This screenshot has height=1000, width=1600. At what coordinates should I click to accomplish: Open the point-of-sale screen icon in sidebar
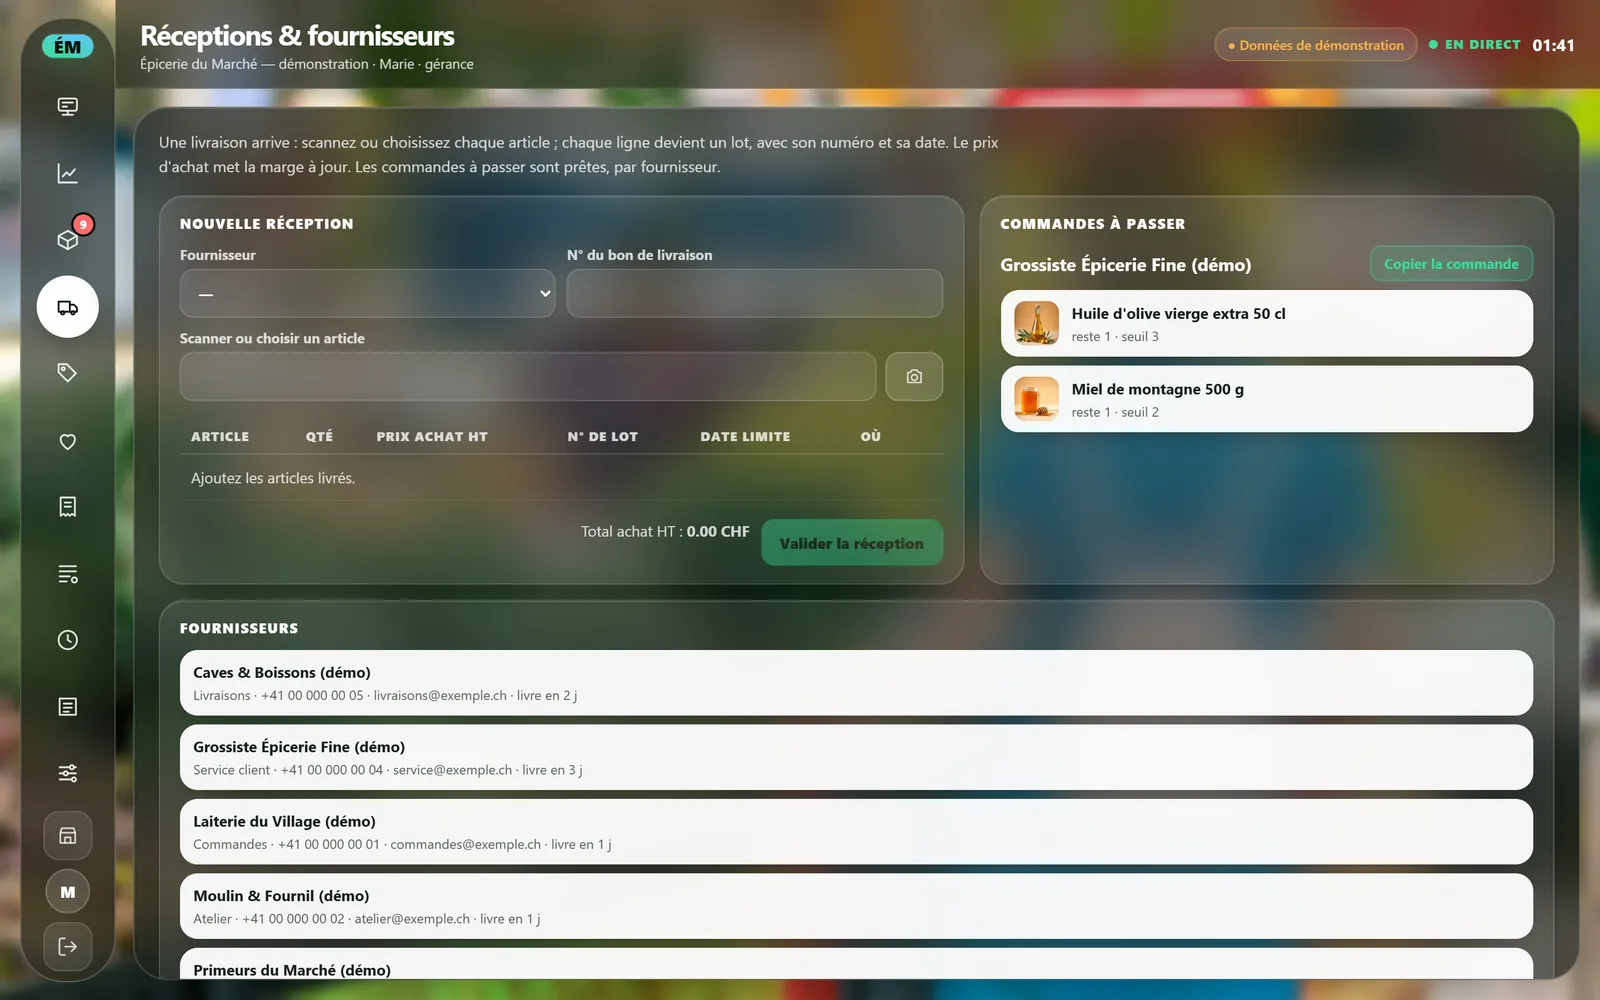(x=67, y=107)
